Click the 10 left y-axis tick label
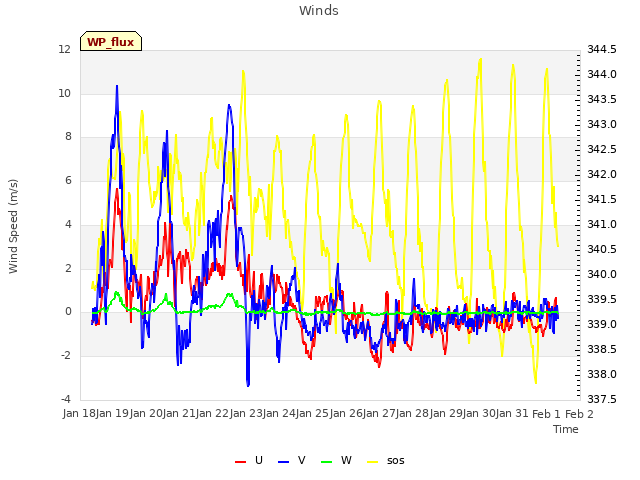 point(64,93)
